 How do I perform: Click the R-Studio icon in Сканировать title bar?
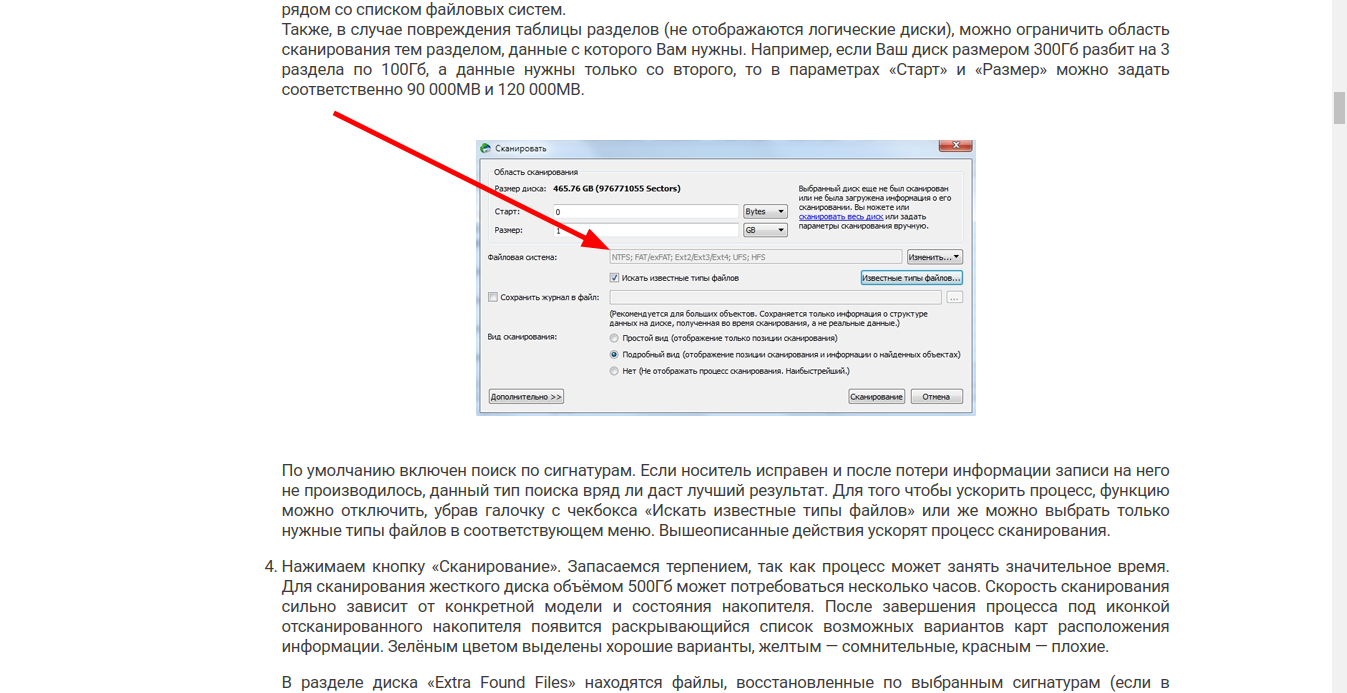[486, 148]
